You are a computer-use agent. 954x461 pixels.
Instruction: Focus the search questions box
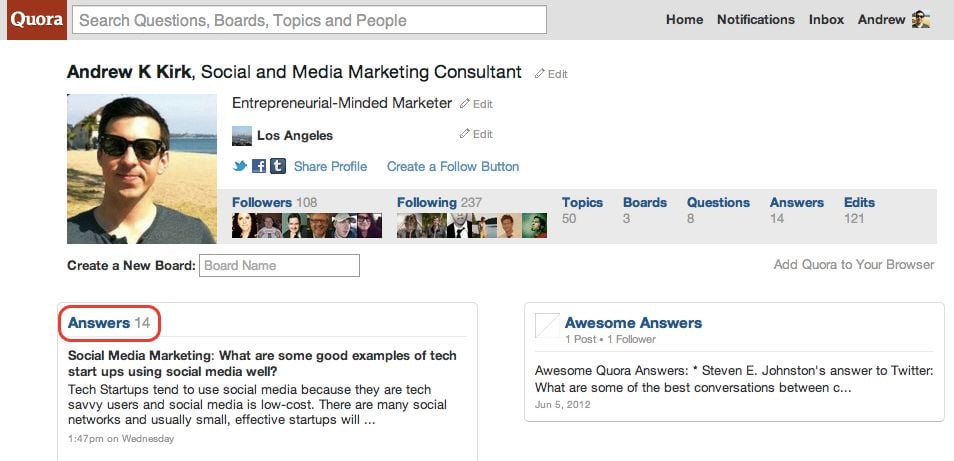click(309, 20)
